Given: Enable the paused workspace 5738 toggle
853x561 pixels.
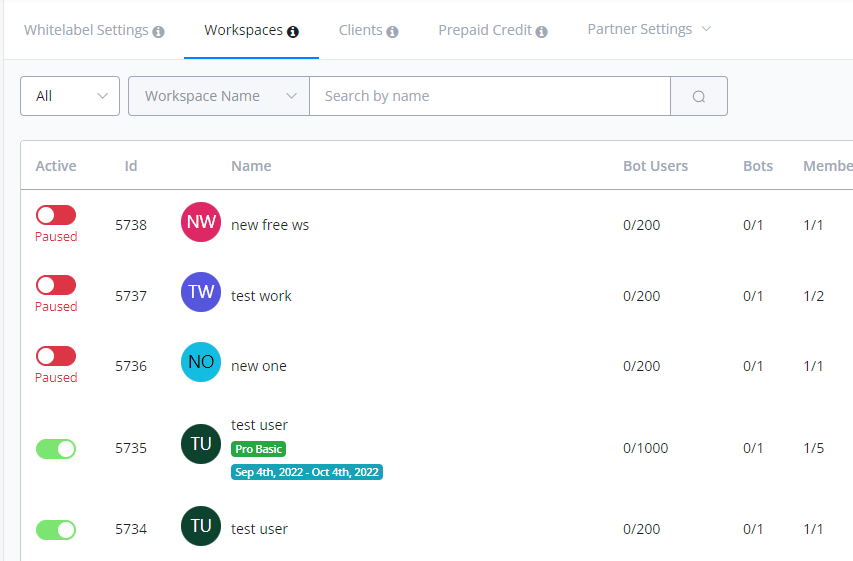Looking at the screenshot, I should click(x=56, y=215).
